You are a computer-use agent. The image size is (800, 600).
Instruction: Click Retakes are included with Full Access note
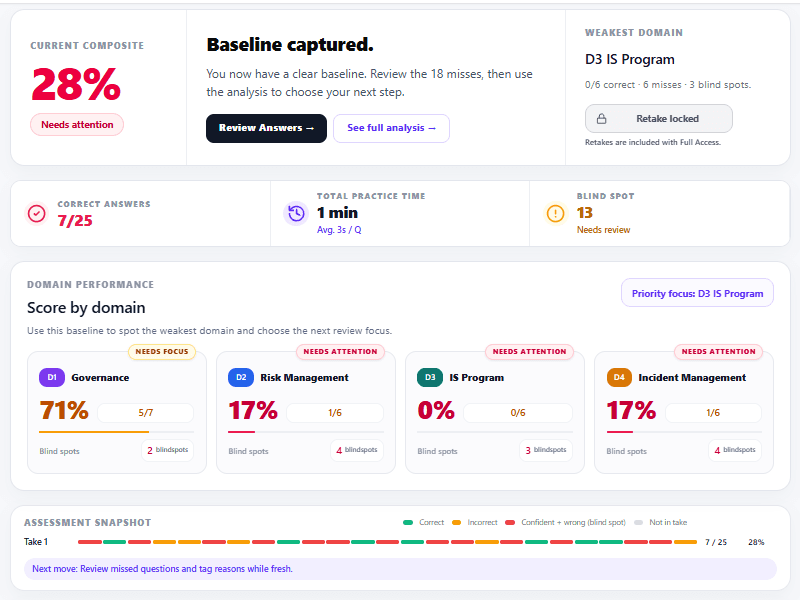(x=653, y=142)
